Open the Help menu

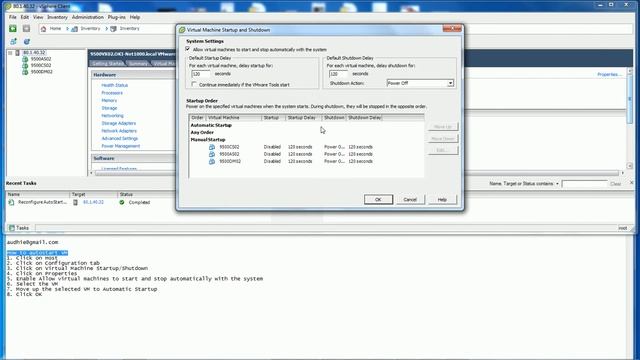pyautogui.click(x=135, y=17)
